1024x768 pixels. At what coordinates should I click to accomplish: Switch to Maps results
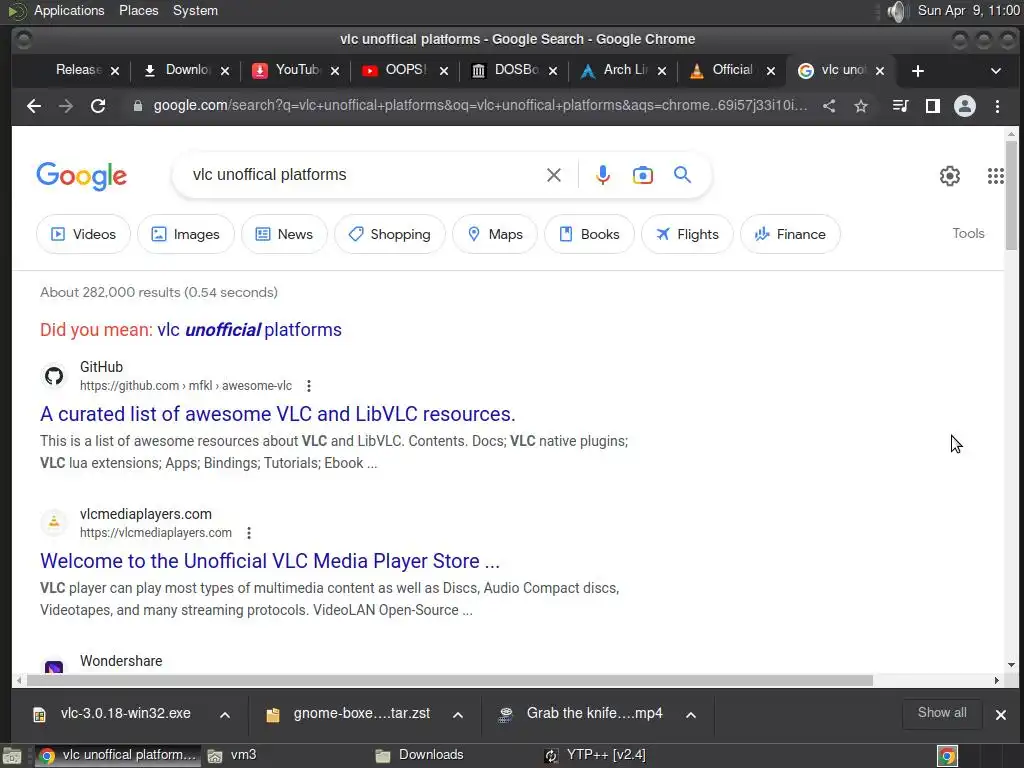click(495, 234)
